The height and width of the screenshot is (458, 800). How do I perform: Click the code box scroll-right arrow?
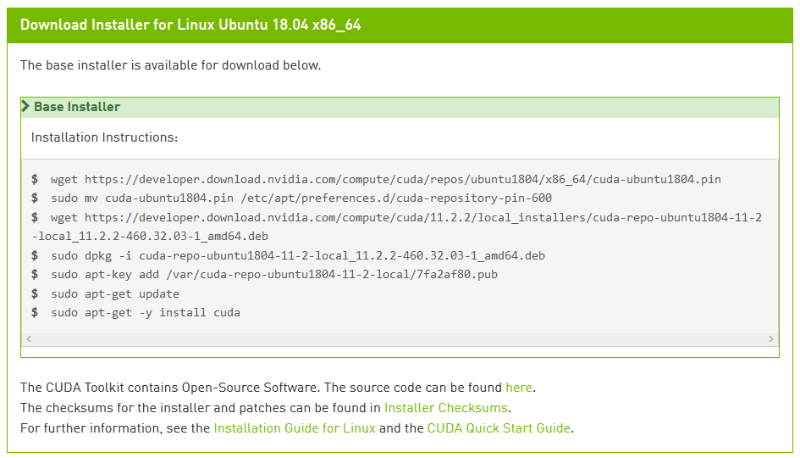(771, 340)
